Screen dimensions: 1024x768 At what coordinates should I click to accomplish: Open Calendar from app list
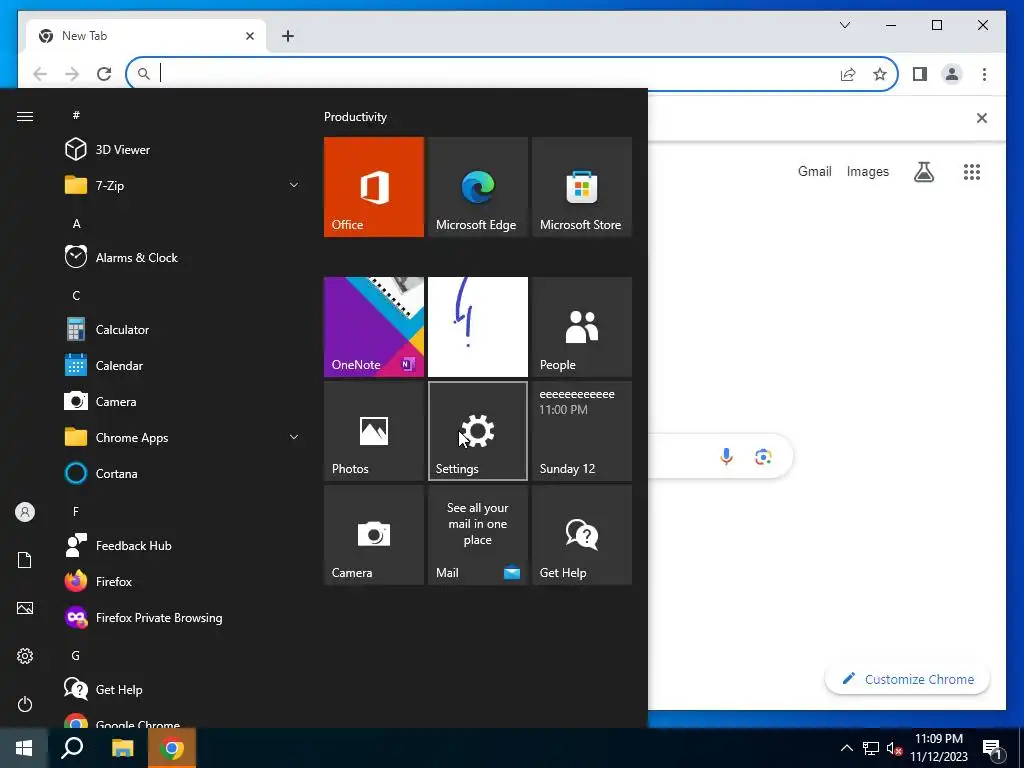183,366
